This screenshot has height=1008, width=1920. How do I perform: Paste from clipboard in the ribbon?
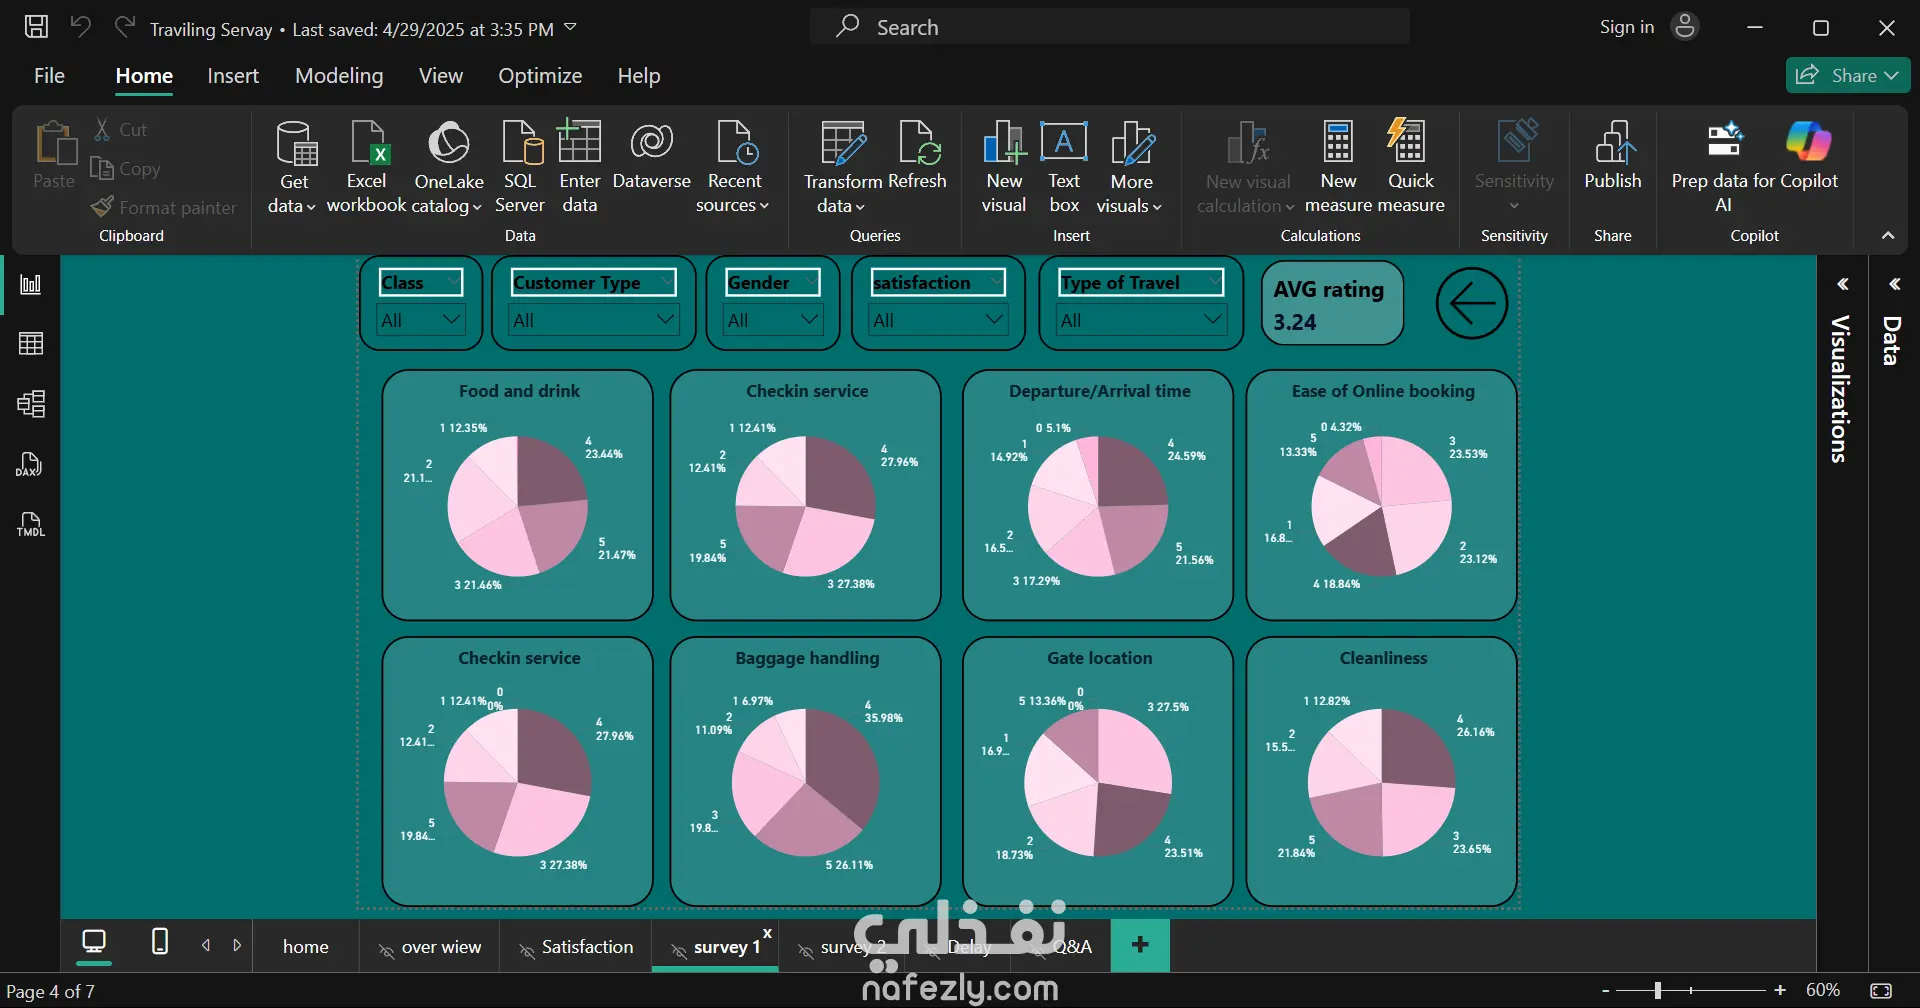(54, 155)
